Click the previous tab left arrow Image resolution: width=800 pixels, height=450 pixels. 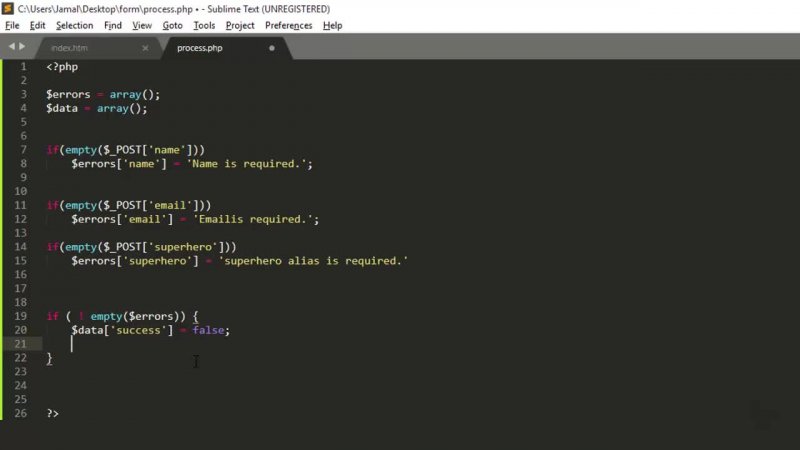pyautogui.click(x=12, y=47)
